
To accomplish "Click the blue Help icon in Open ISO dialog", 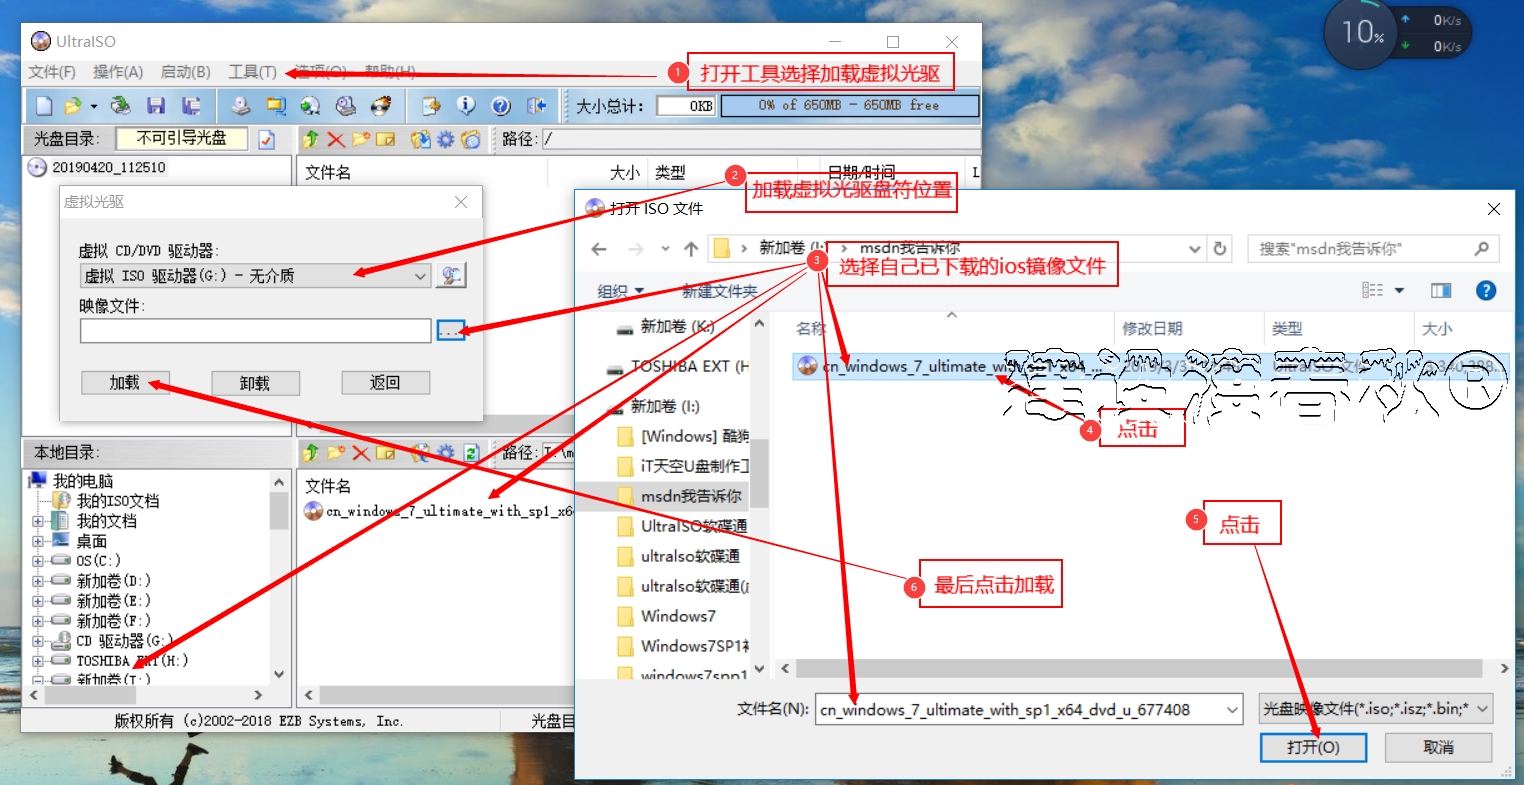I will point(1486,290).
